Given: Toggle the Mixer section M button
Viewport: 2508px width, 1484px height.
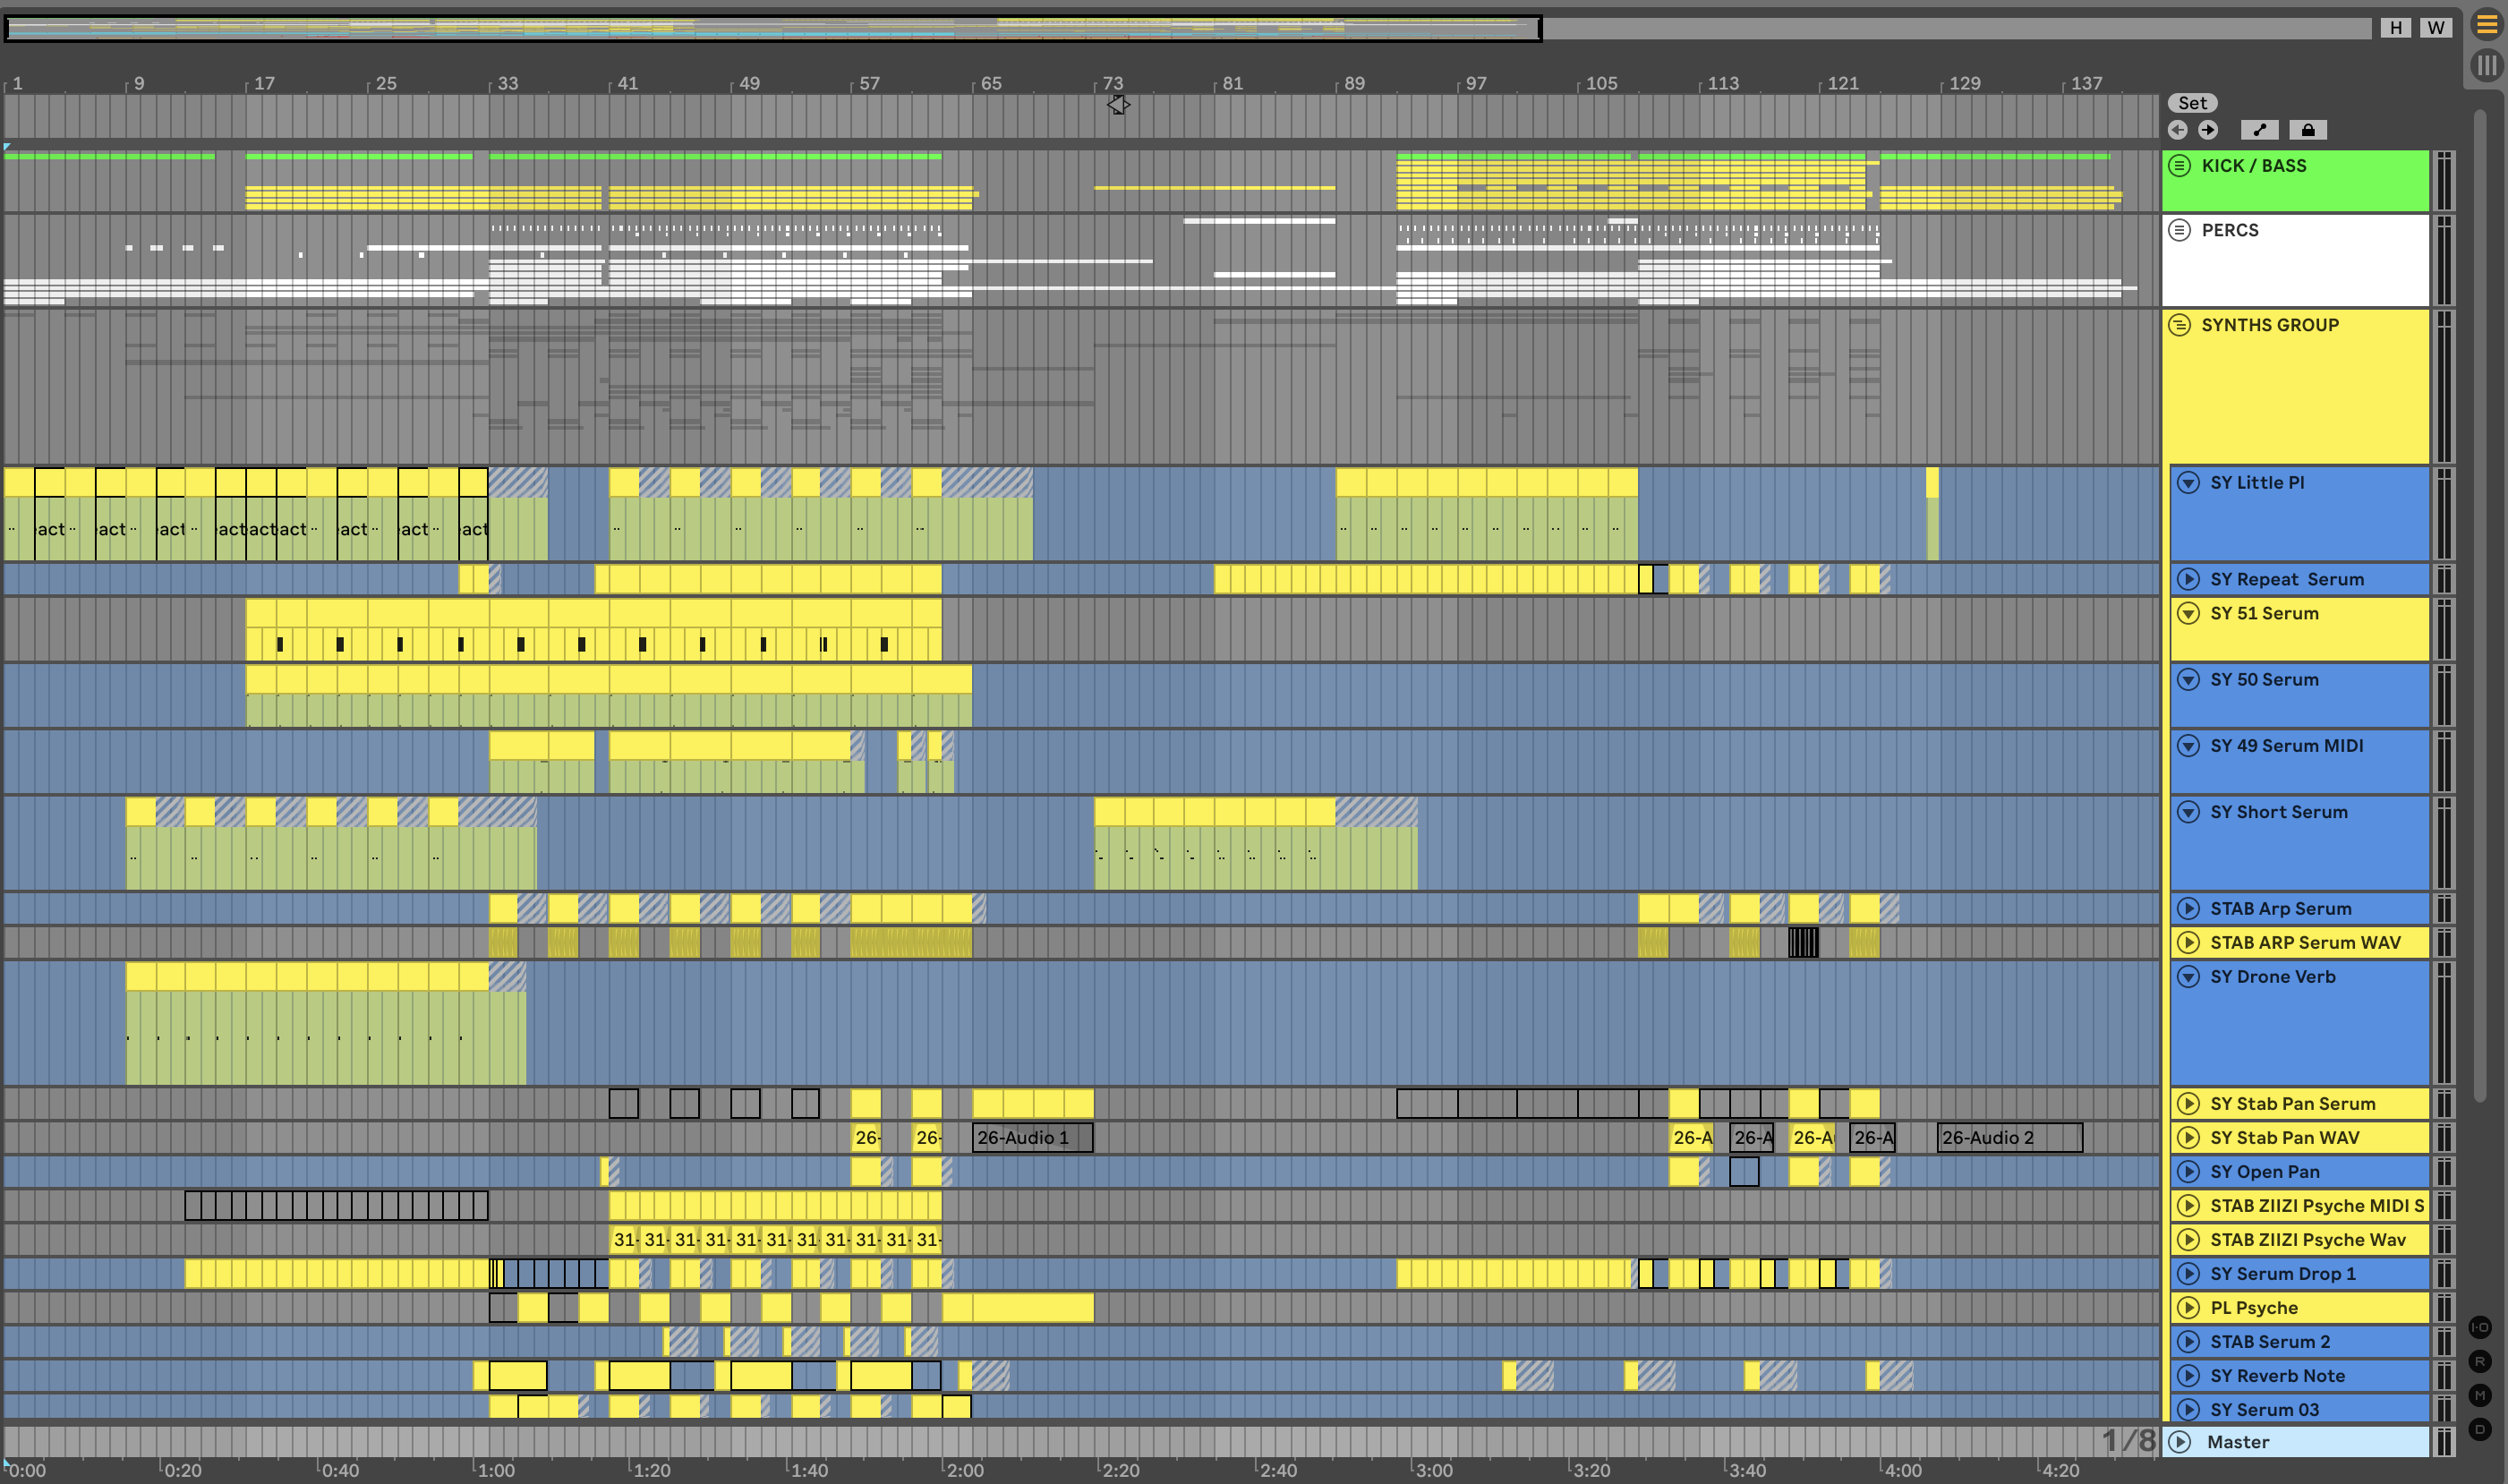Looking at the screenshot, I should [2480, 1395].
